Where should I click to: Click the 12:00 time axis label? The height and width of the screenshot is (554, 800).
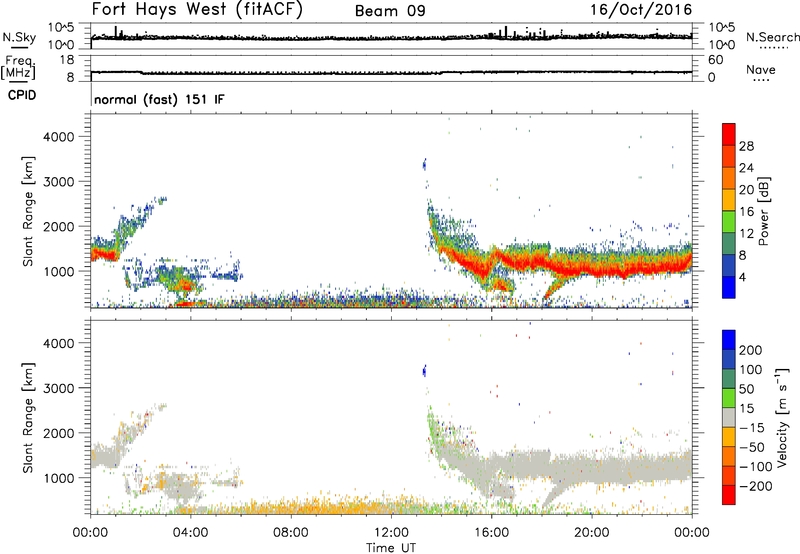click(x=391, y=533)
